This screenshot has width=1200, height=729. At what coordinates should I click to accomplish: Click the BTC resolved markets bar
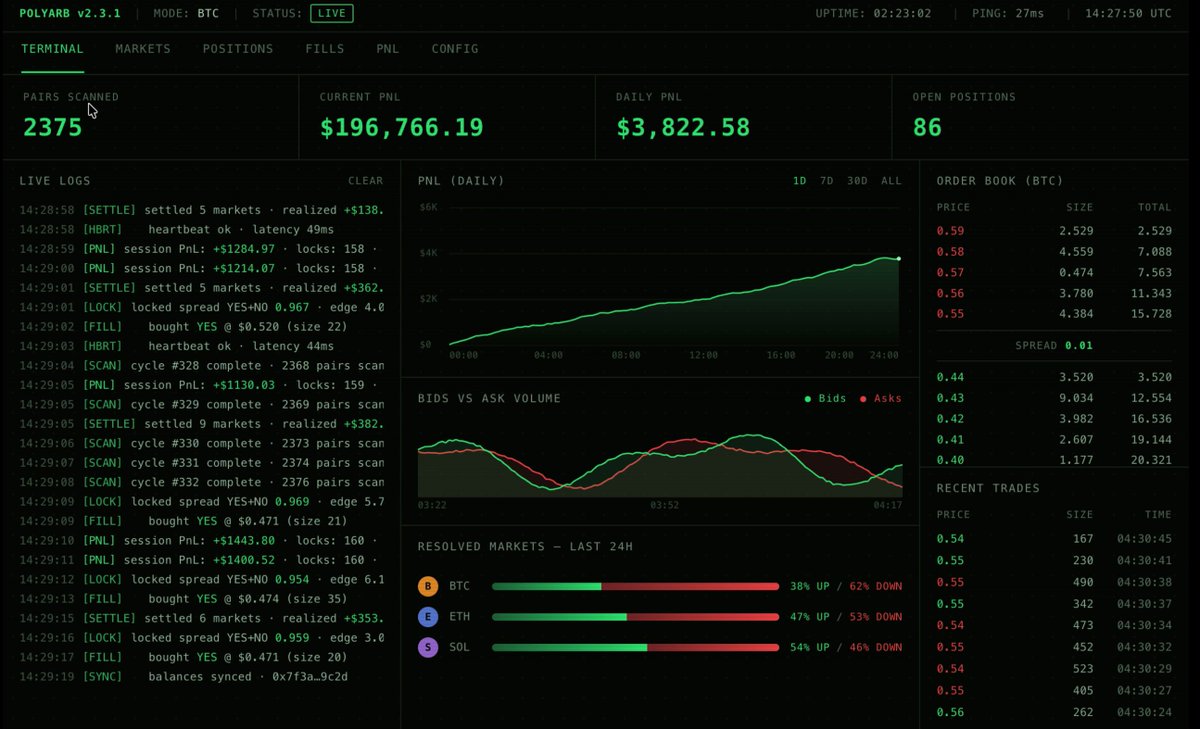coord(636,587)
